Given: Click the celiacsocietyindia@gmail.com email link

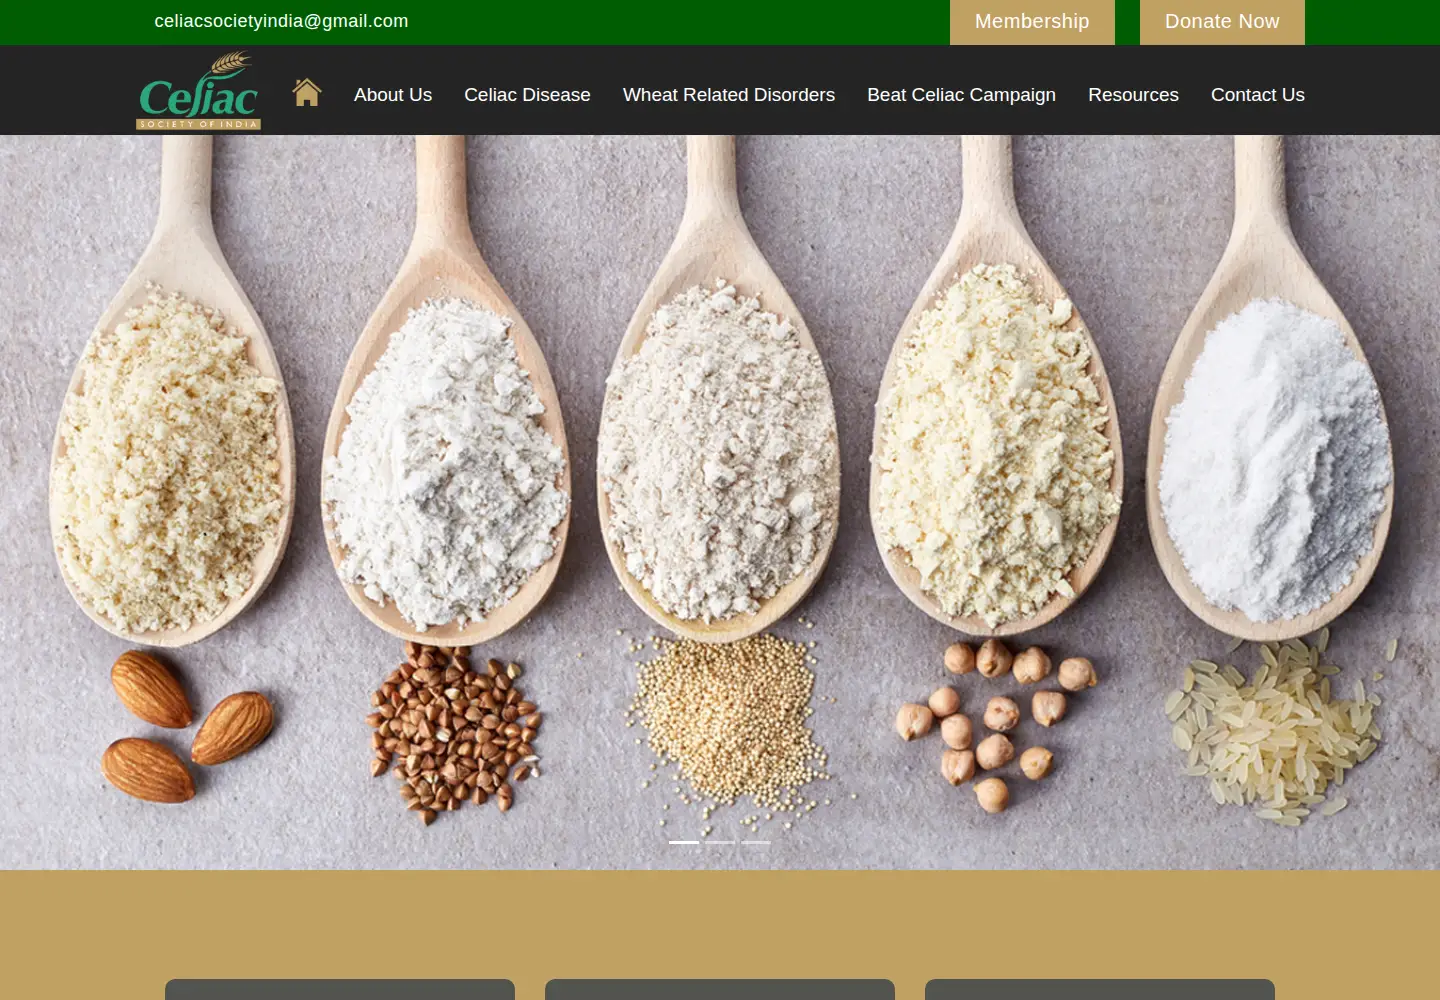Looking at the screenshot, I should tap(281, 21).
